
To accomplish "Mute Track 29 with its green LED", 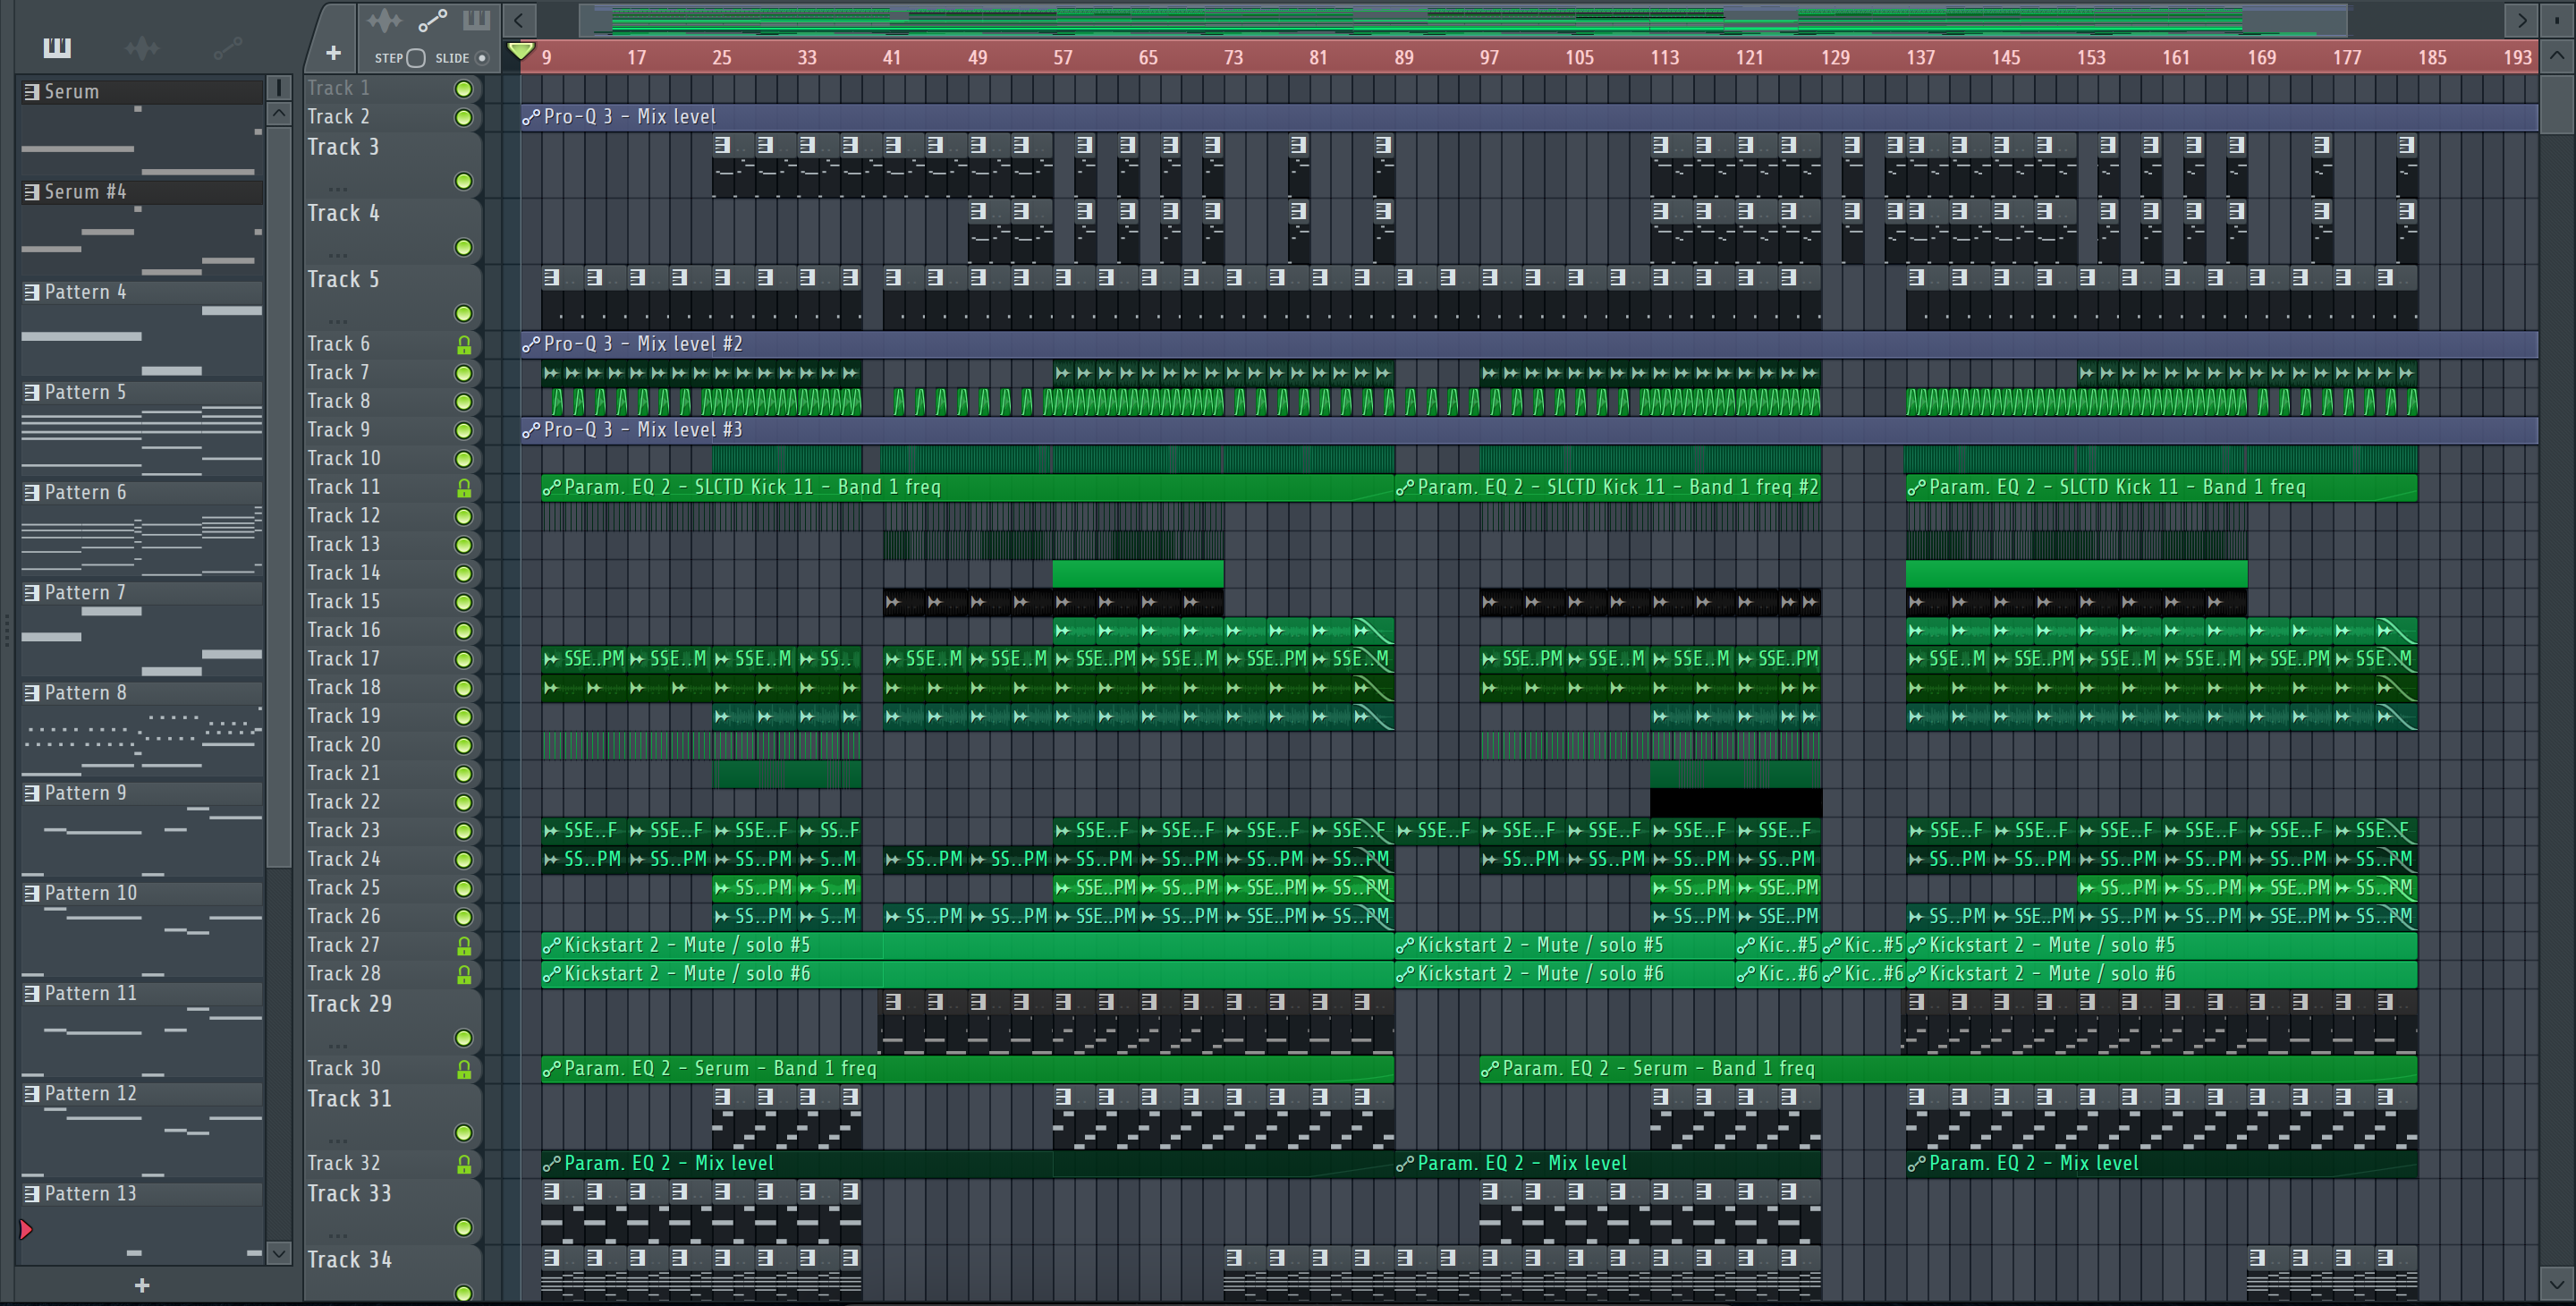I will [463, 1038].
